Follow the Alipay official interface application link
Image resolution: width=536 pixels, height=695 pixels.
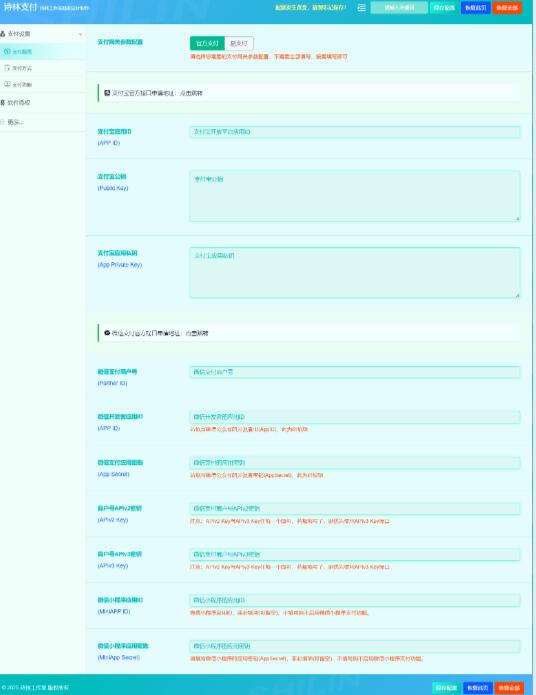(x=192, y=93)
